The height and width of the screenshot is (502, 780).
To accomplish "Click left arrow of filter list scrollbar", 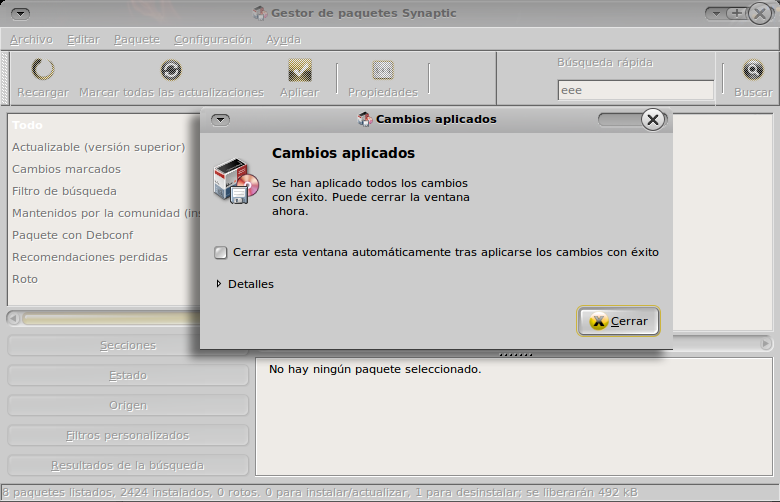I will coord(13,318).
